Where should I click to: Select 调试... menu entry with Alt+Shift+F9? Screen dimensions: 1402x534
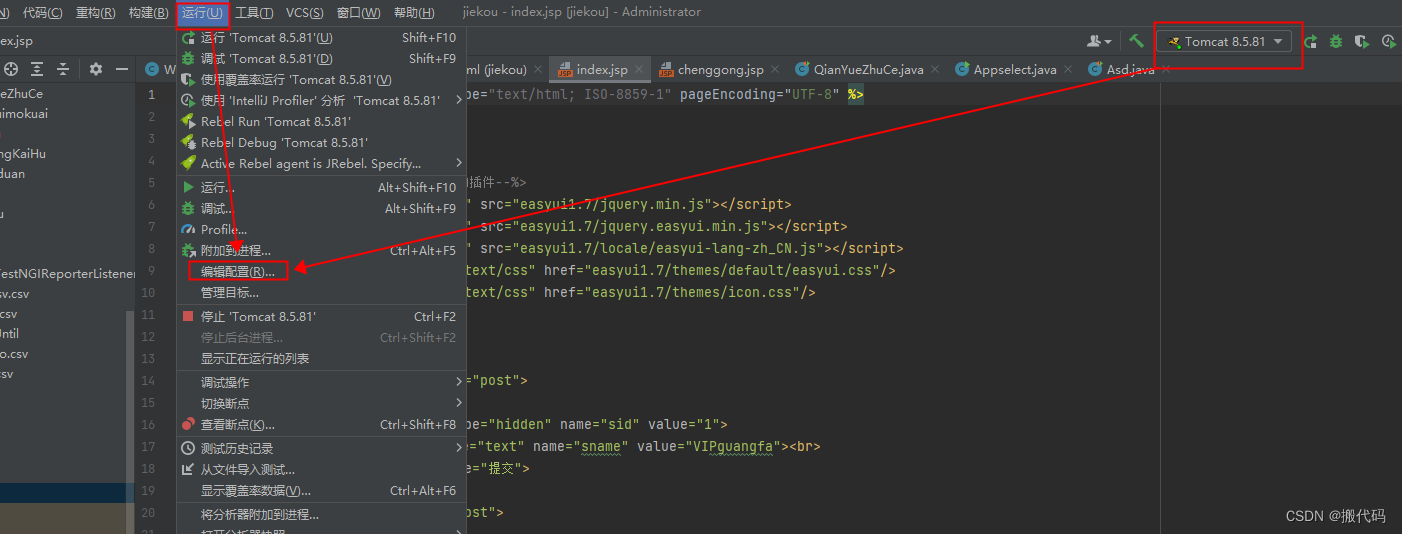click(x=321, y=208)
